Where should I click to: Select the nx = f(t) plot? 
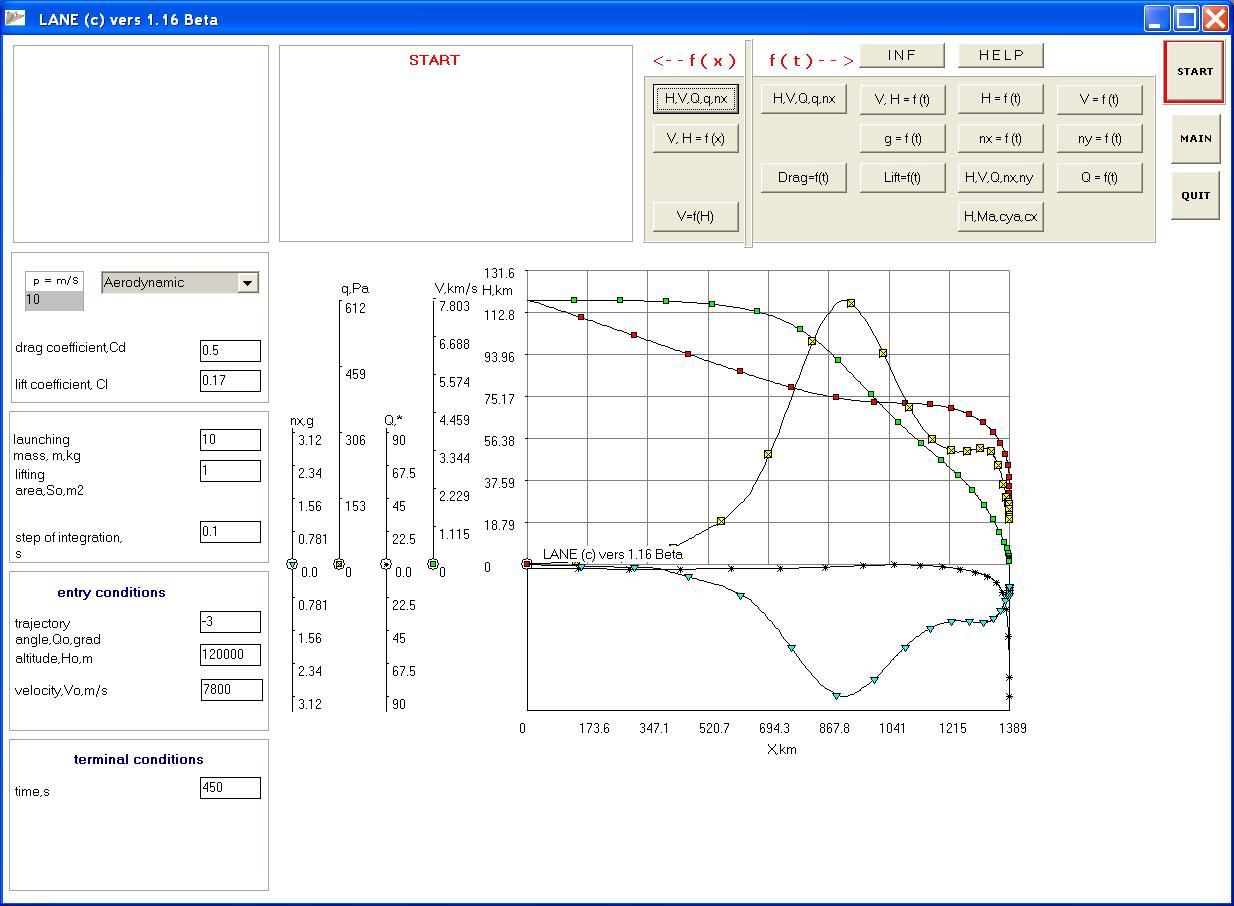[1001, 139]
